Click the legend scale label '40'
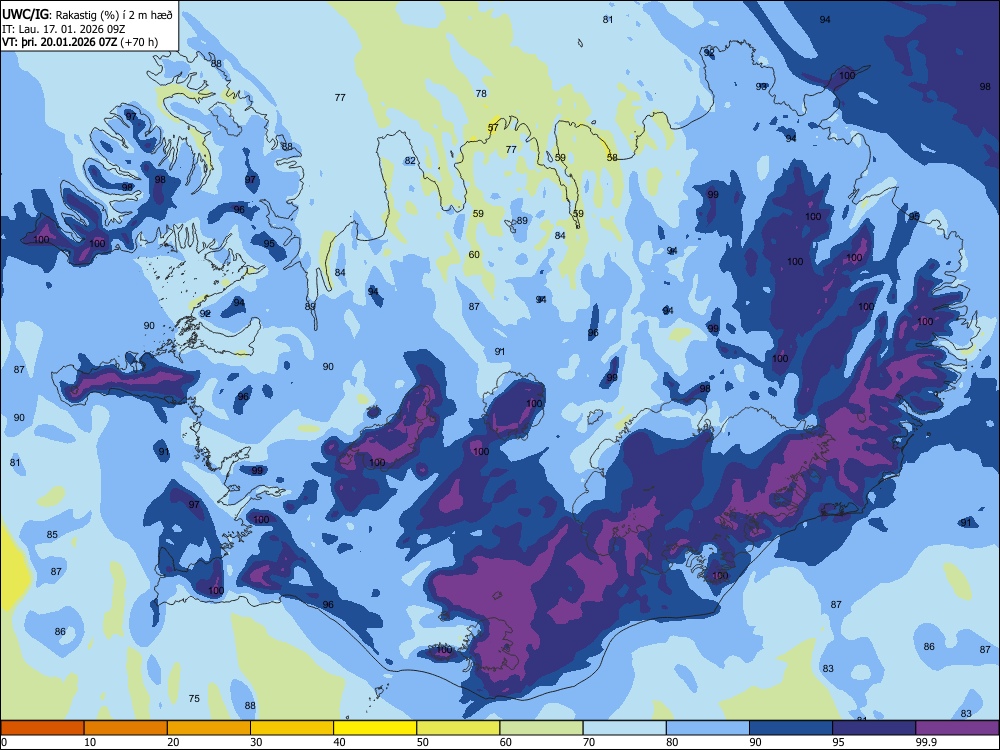This screenshot has width=1000, height=750. click(x=339, y=742)
